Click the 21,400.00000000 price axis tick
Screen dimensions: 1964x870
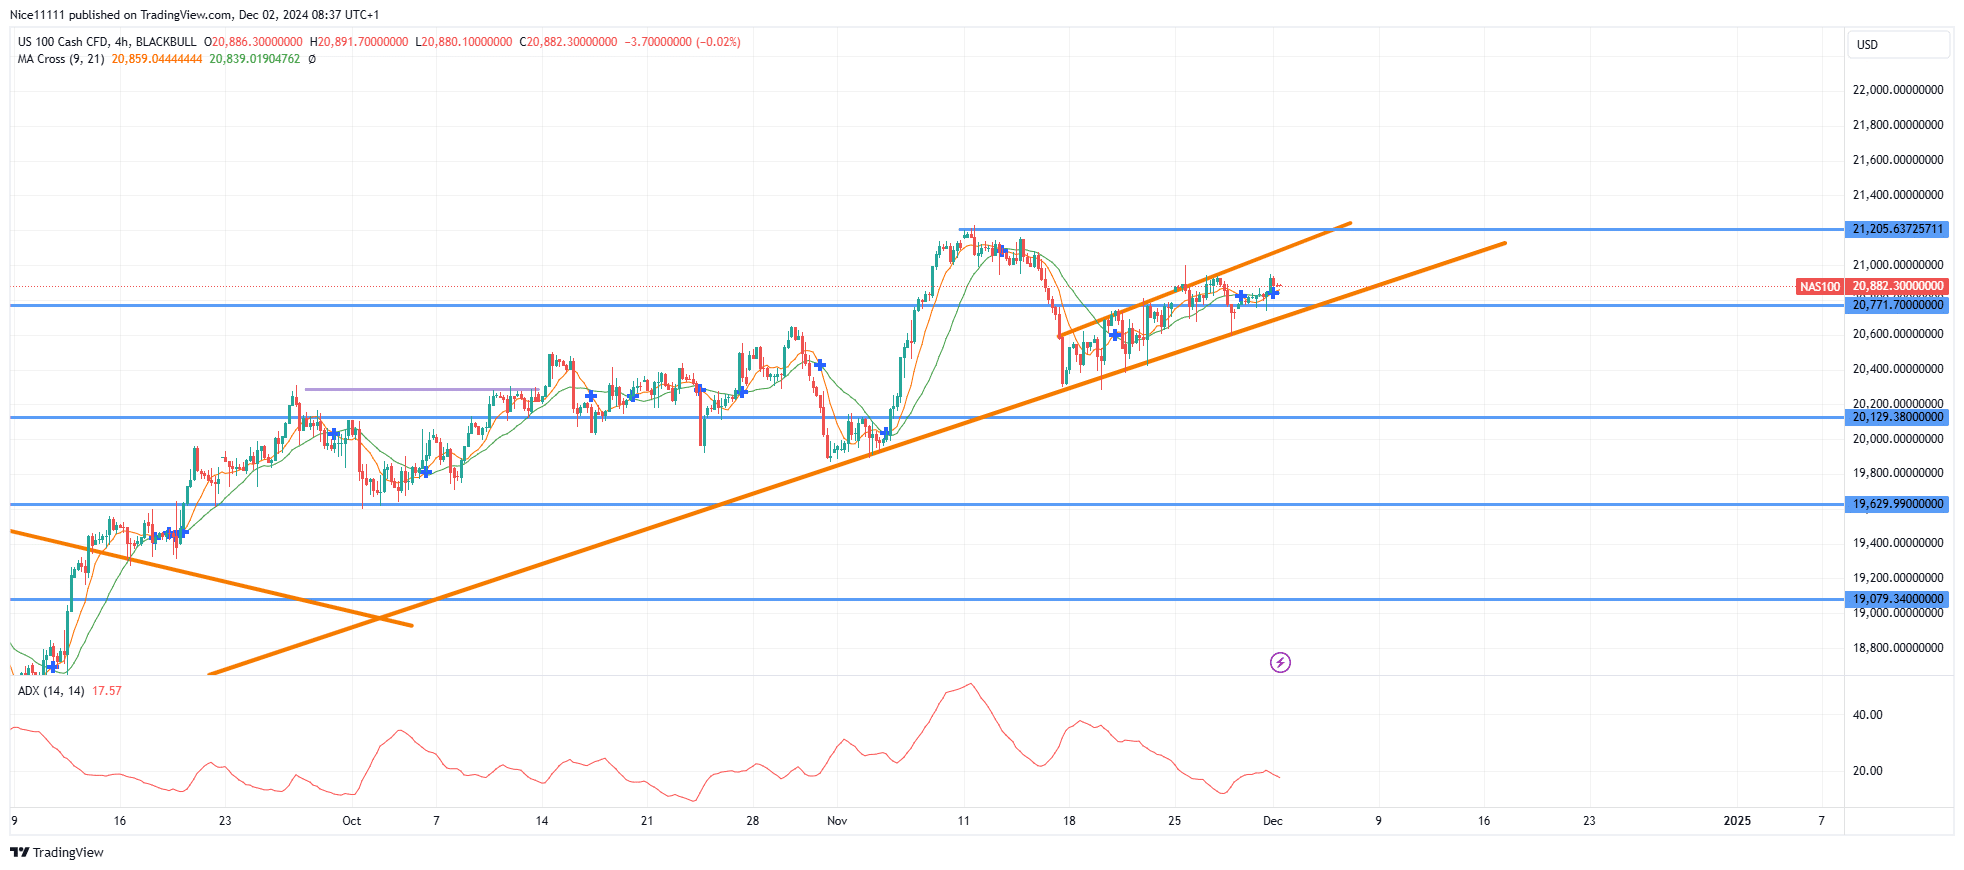[1898, 195]
